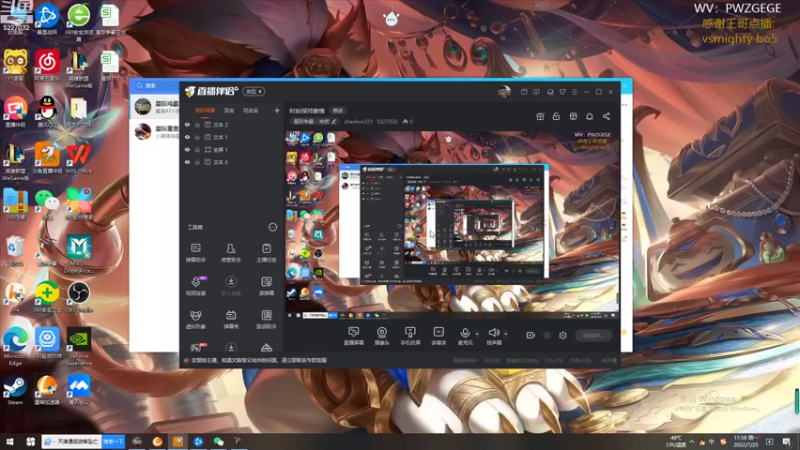This screenshot has height=450, width=800.
Task: Toggle preview eye icon in bottom bar
Action: point(546,336)
